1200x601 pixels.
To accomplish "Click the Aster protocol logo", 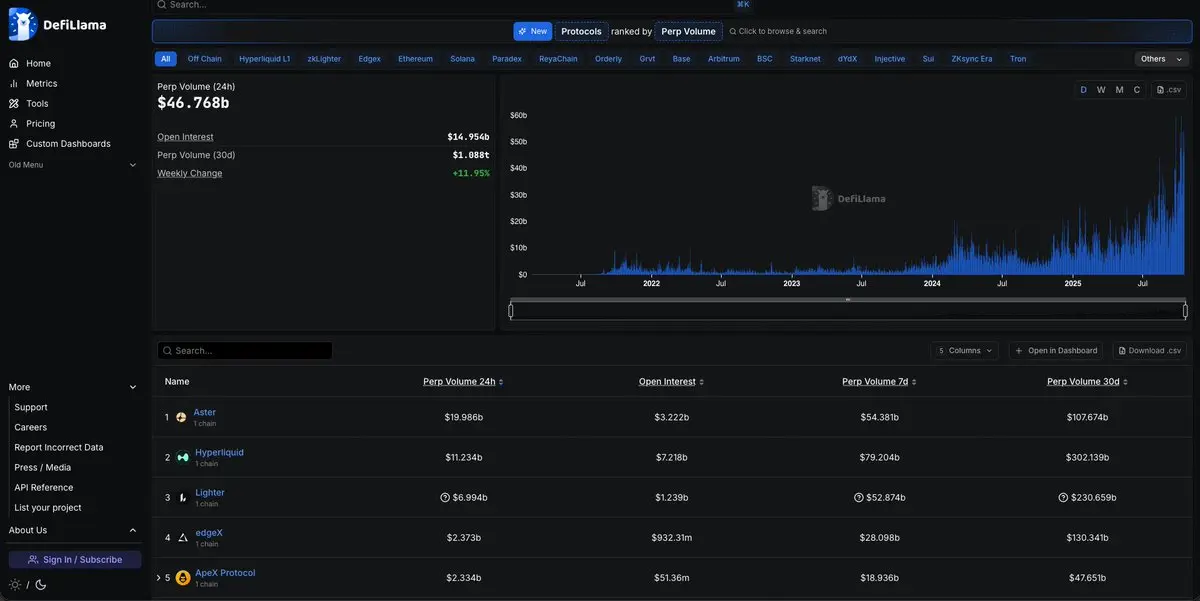I will 181,417.
